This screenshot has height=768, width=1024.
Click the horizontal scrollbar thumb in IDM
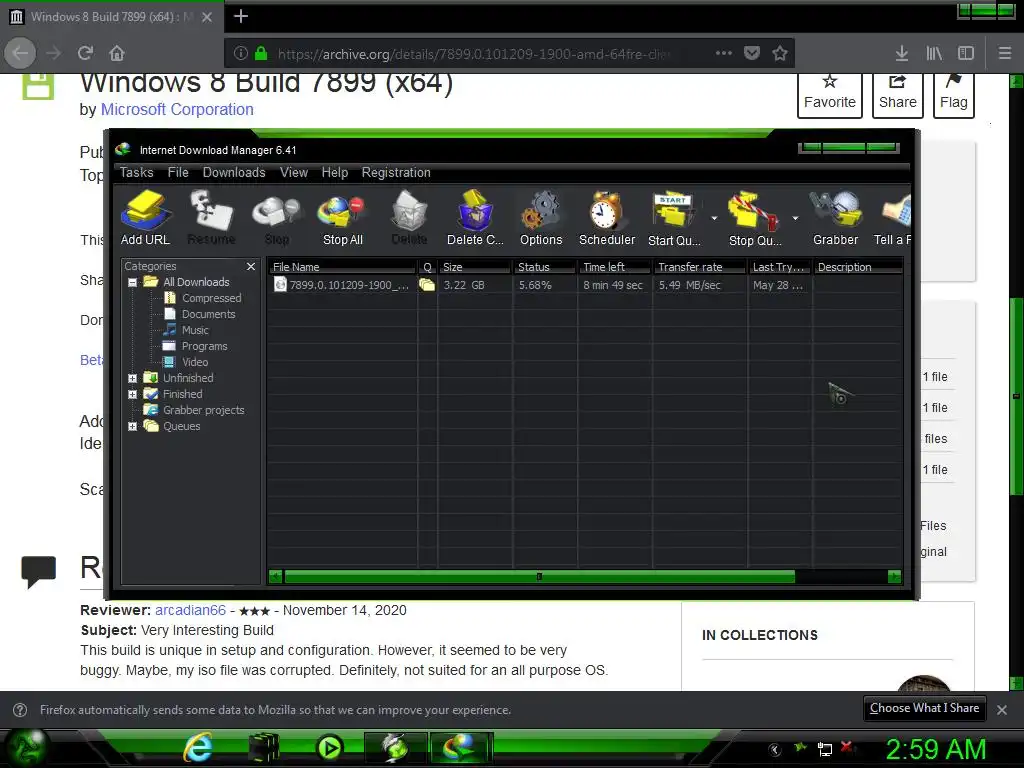tap(539, 577)
